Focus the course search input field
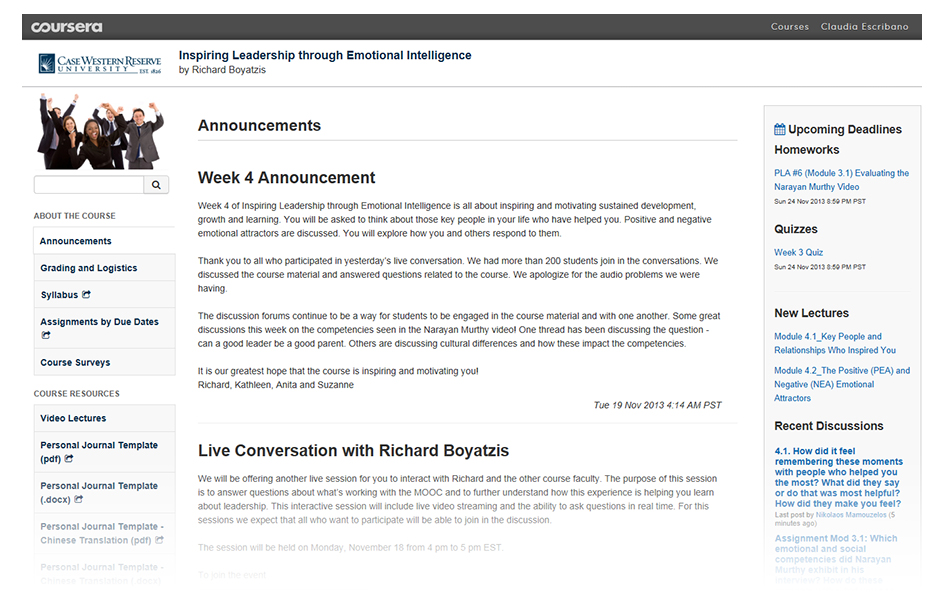The width and height of the screenshot is (945, 609). click(x=89, y=185)
